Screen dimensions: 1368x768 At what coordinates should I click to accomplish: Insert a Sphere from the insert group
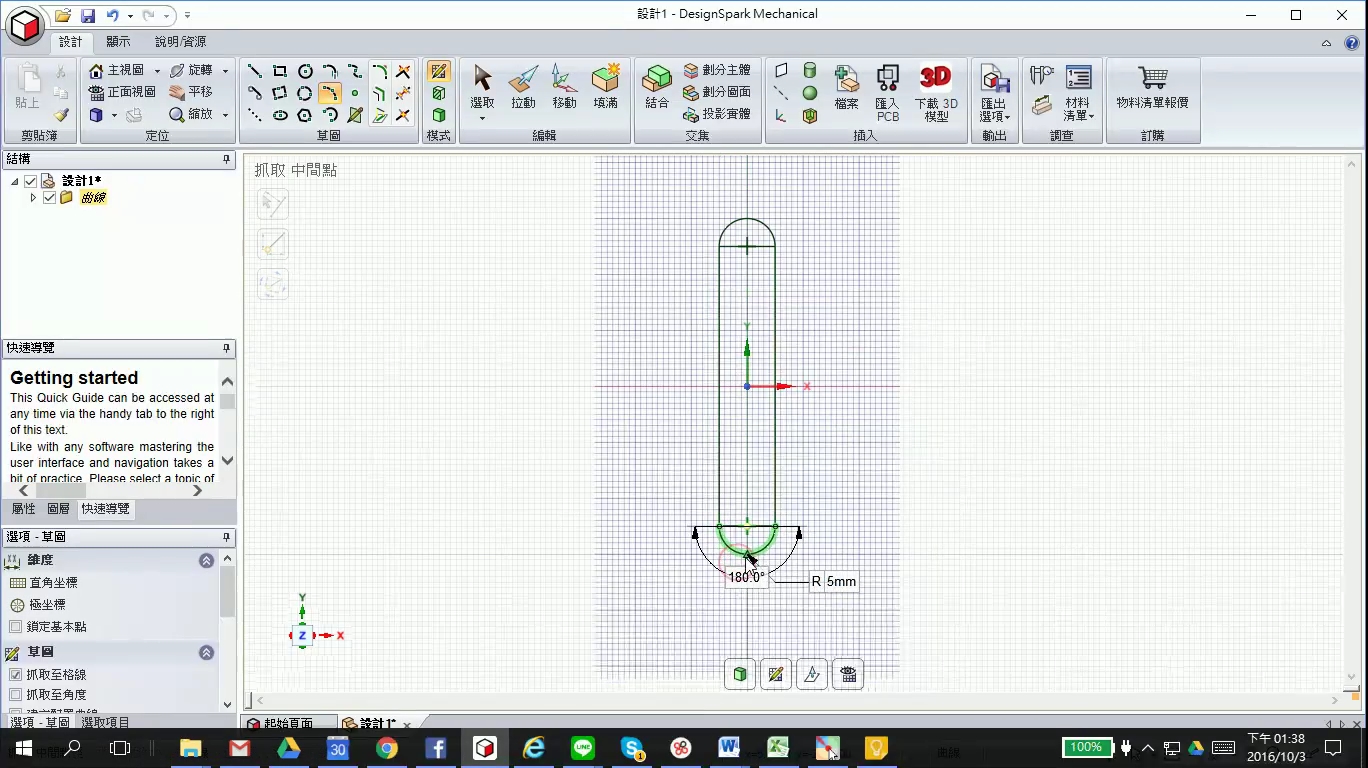click(810, 93)
